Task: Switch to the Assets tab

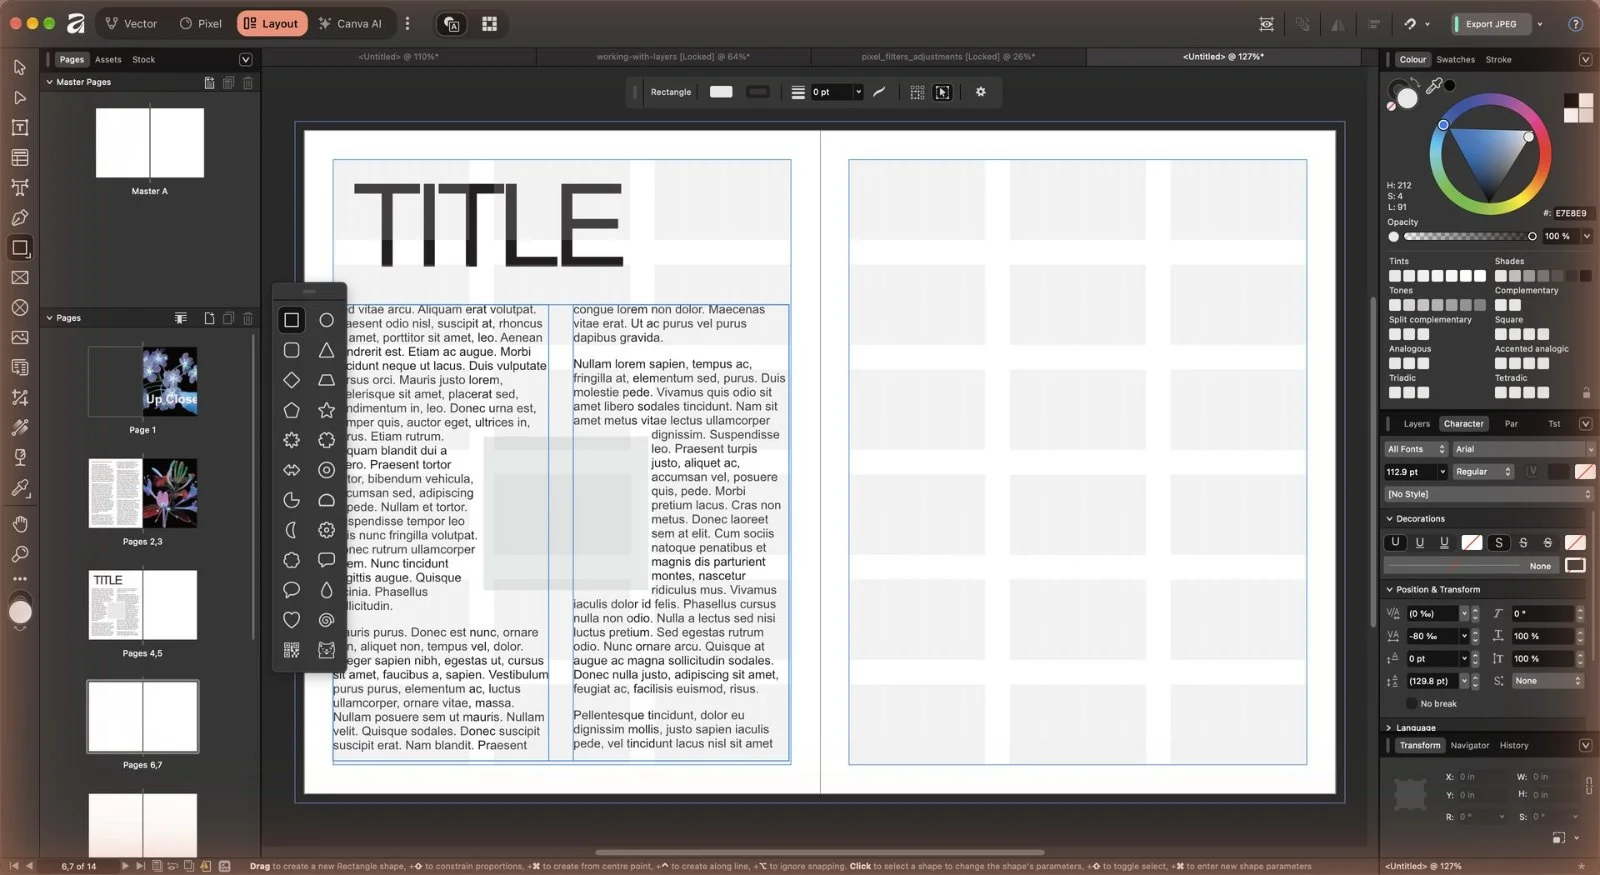Action: click(108, 60)
